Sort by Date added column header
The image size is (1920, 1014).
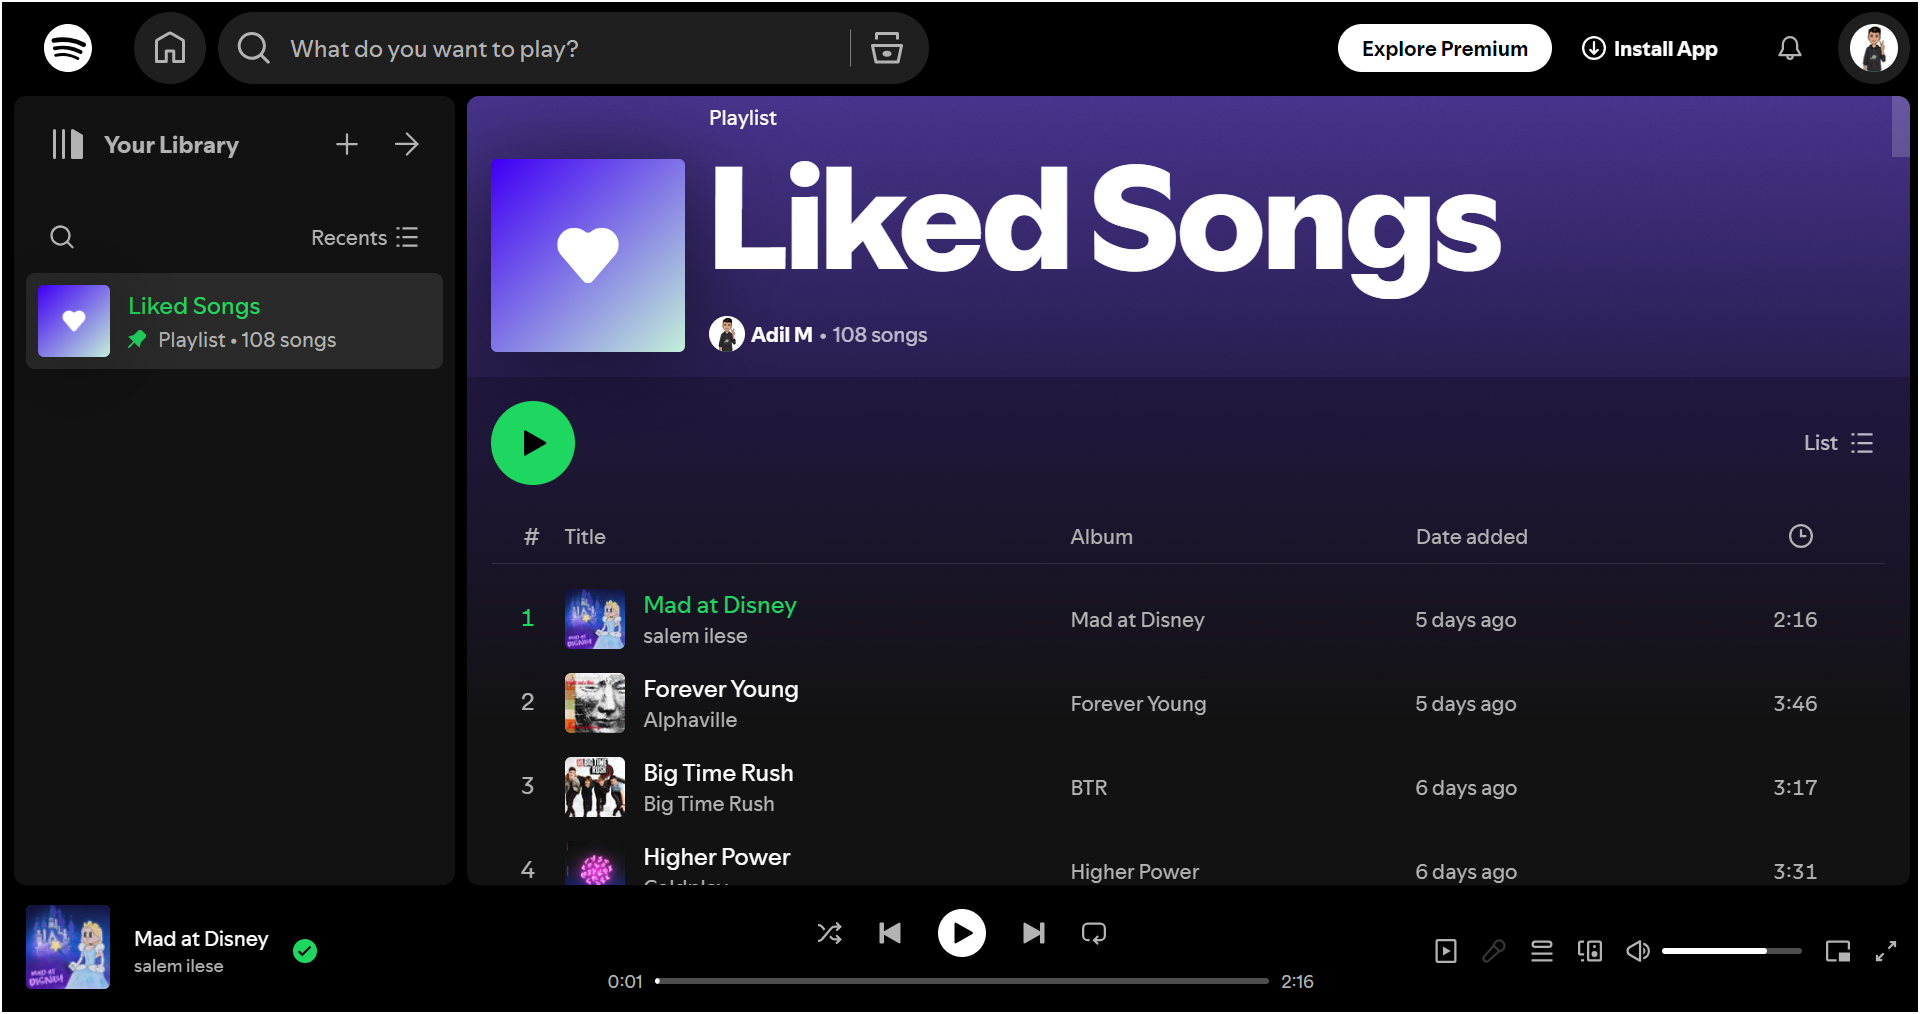pos(1472,537)
